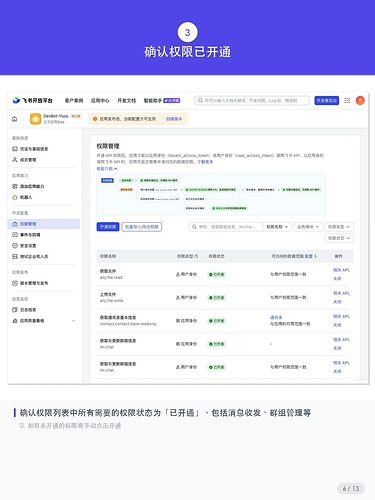The height and width of the screenshot is (500, 375).
Task: Click the search magnifier in the top search bar
Action: [200, 100]
